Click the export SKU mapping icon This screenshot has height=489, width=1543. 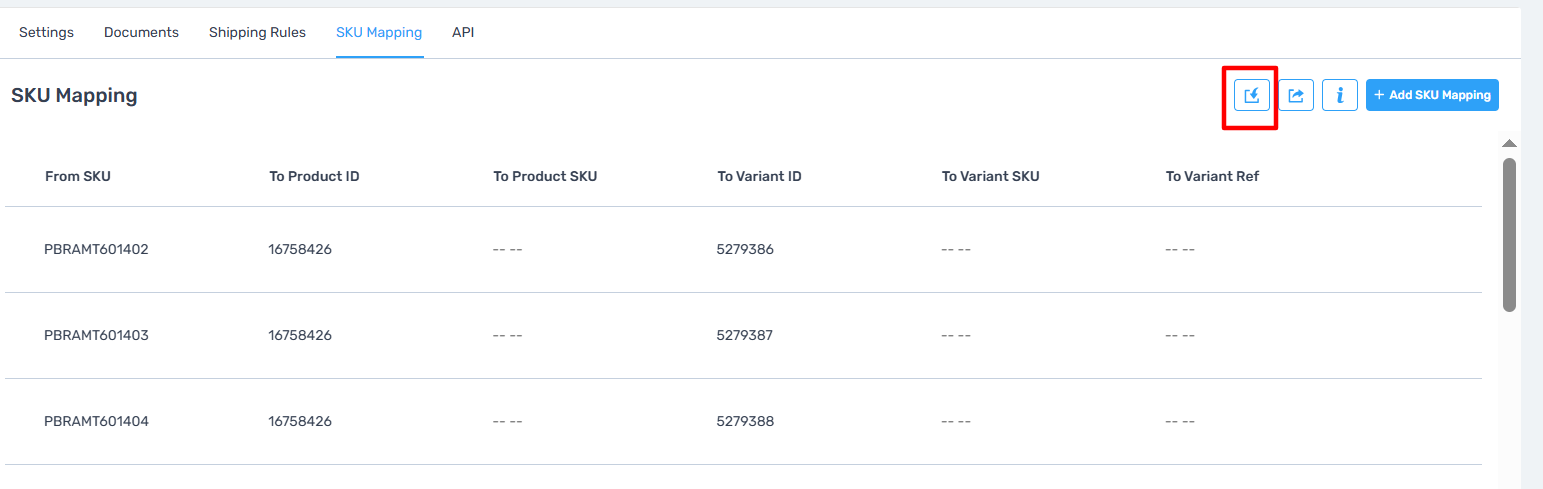point(1296,95)
